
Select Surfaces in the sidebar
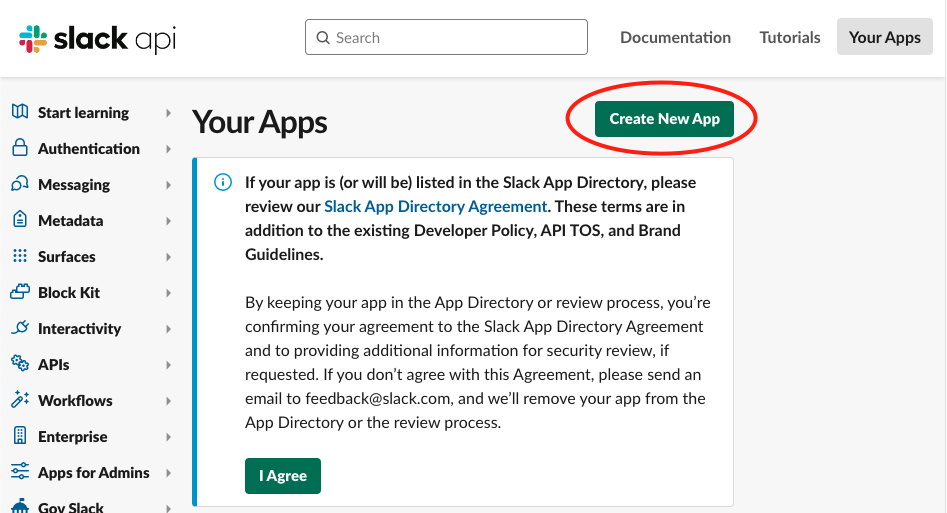(66, 257)
